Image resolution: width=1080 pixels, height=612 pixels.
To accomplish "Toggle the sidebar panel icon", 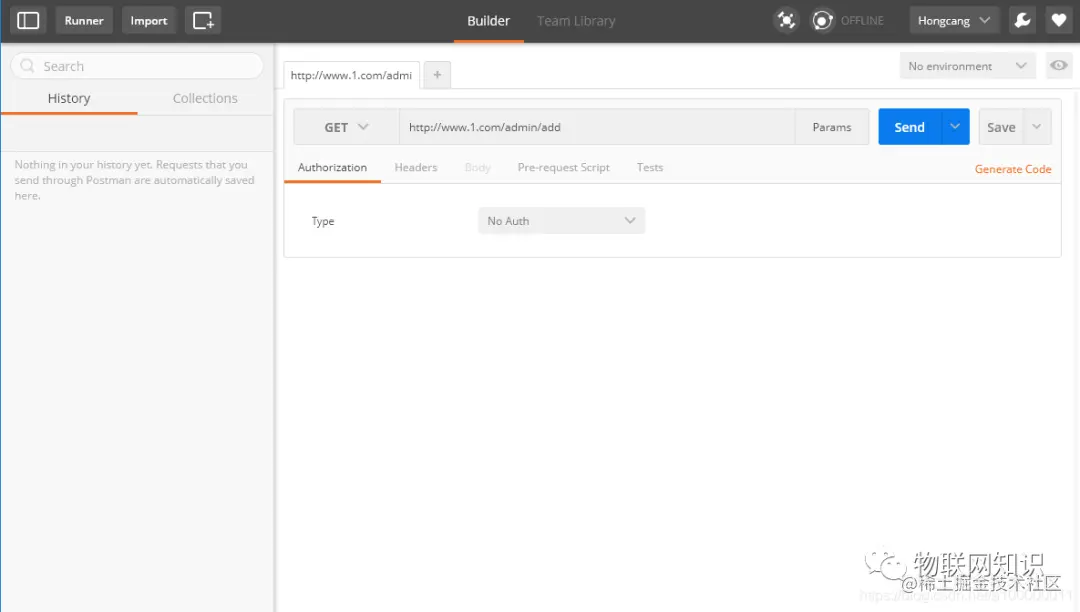I will (28, 21).
